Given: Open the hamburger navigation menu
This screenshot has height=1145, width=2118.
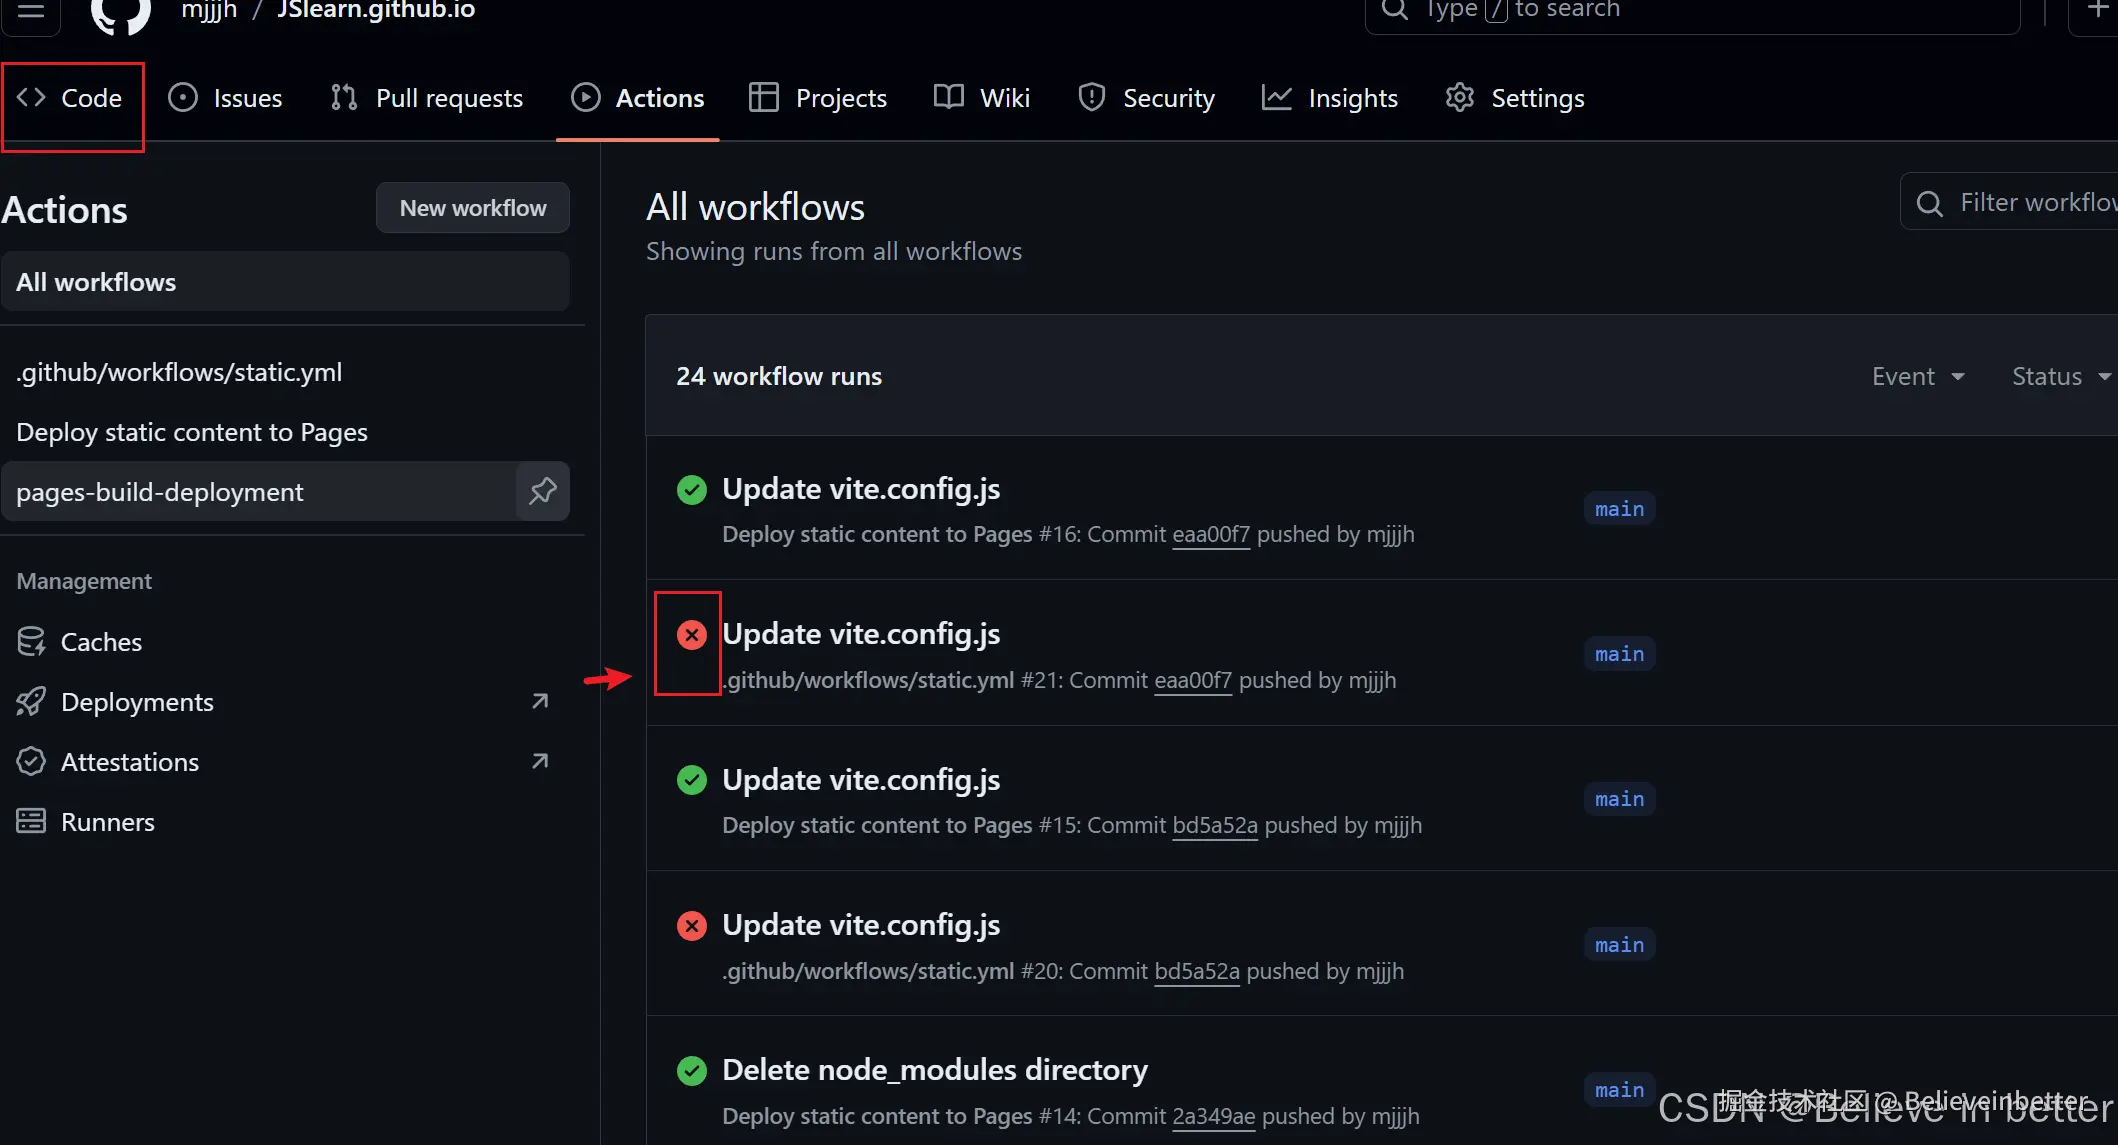Looking at the screenshot, I should click(31, 12).
